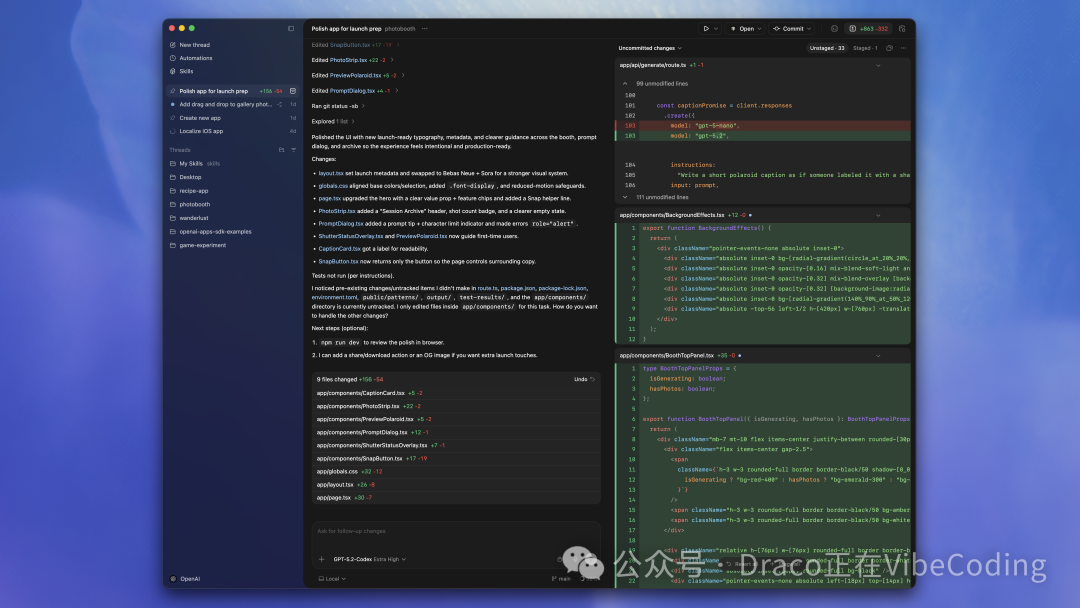Click the OpenAI logo at the sidebar bottom

174,578
